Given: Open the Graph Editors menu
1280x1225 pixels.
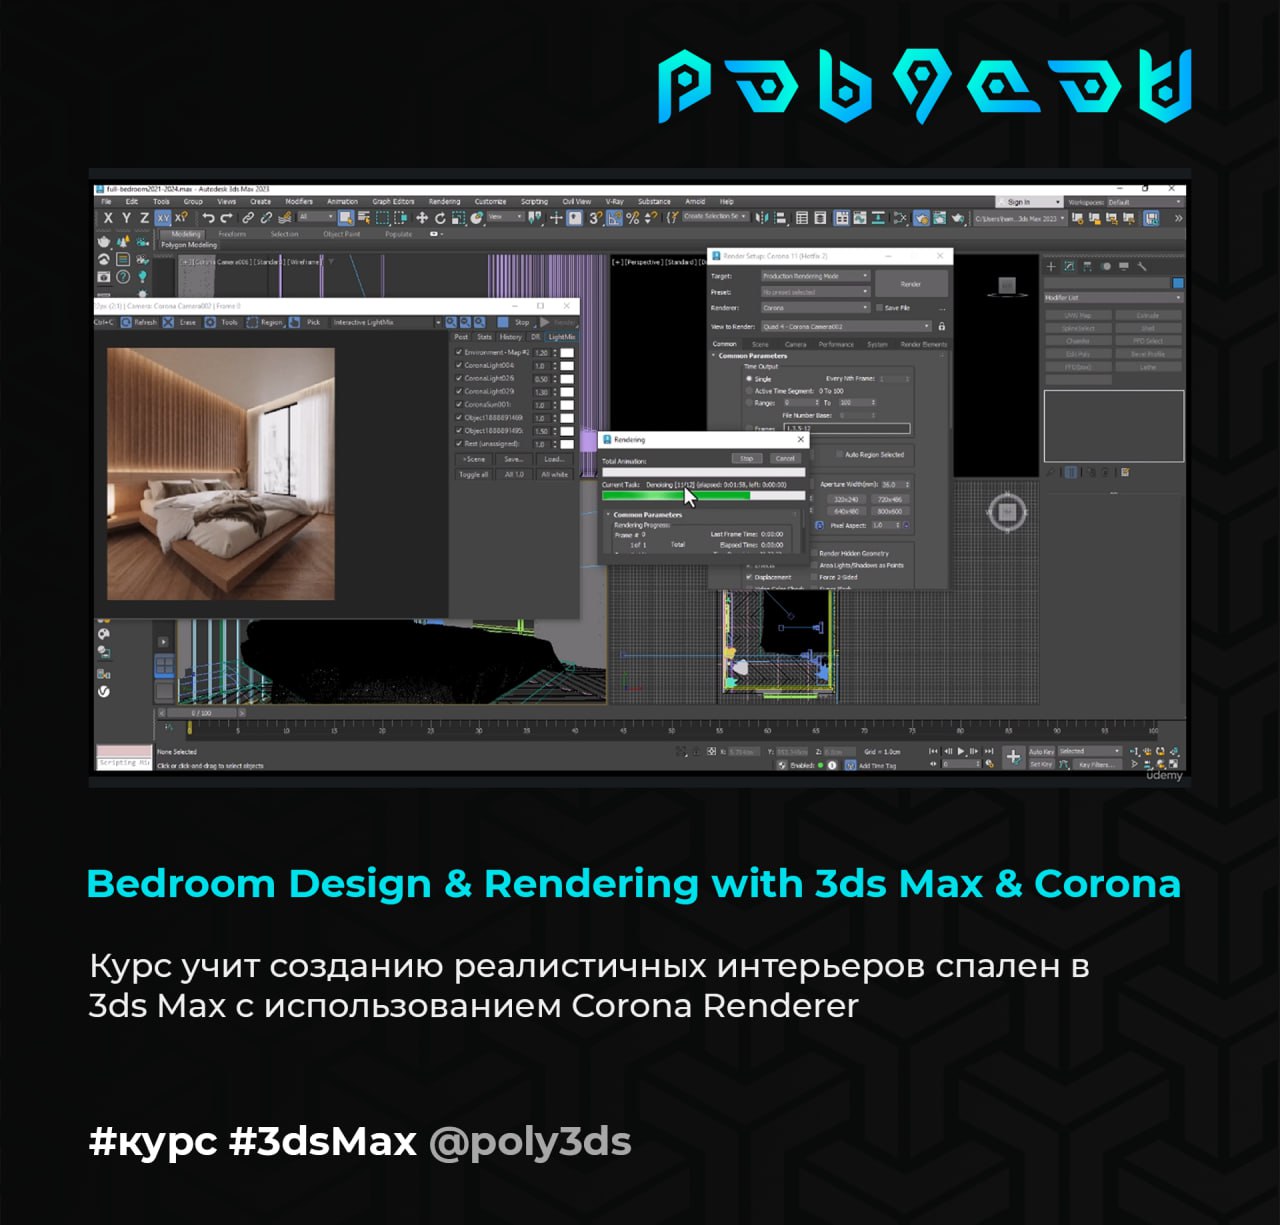Looking at the screenshot, I should [393, 201].
